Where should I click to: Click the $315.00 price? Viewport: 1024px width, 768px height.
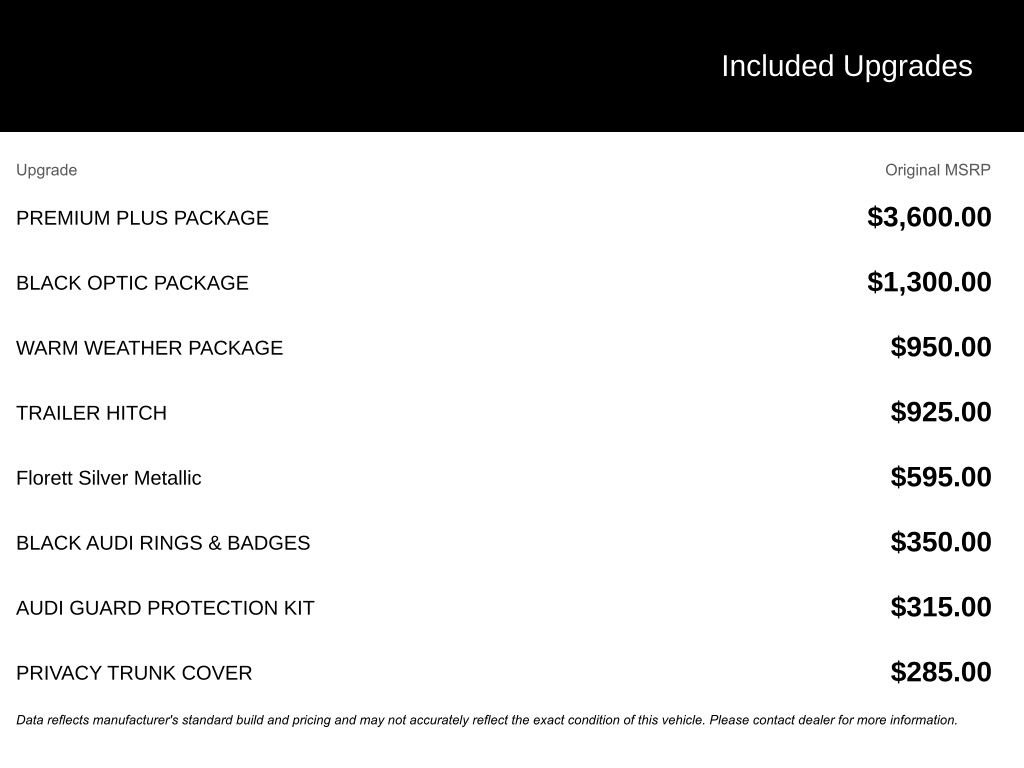[x=941, y=607]
